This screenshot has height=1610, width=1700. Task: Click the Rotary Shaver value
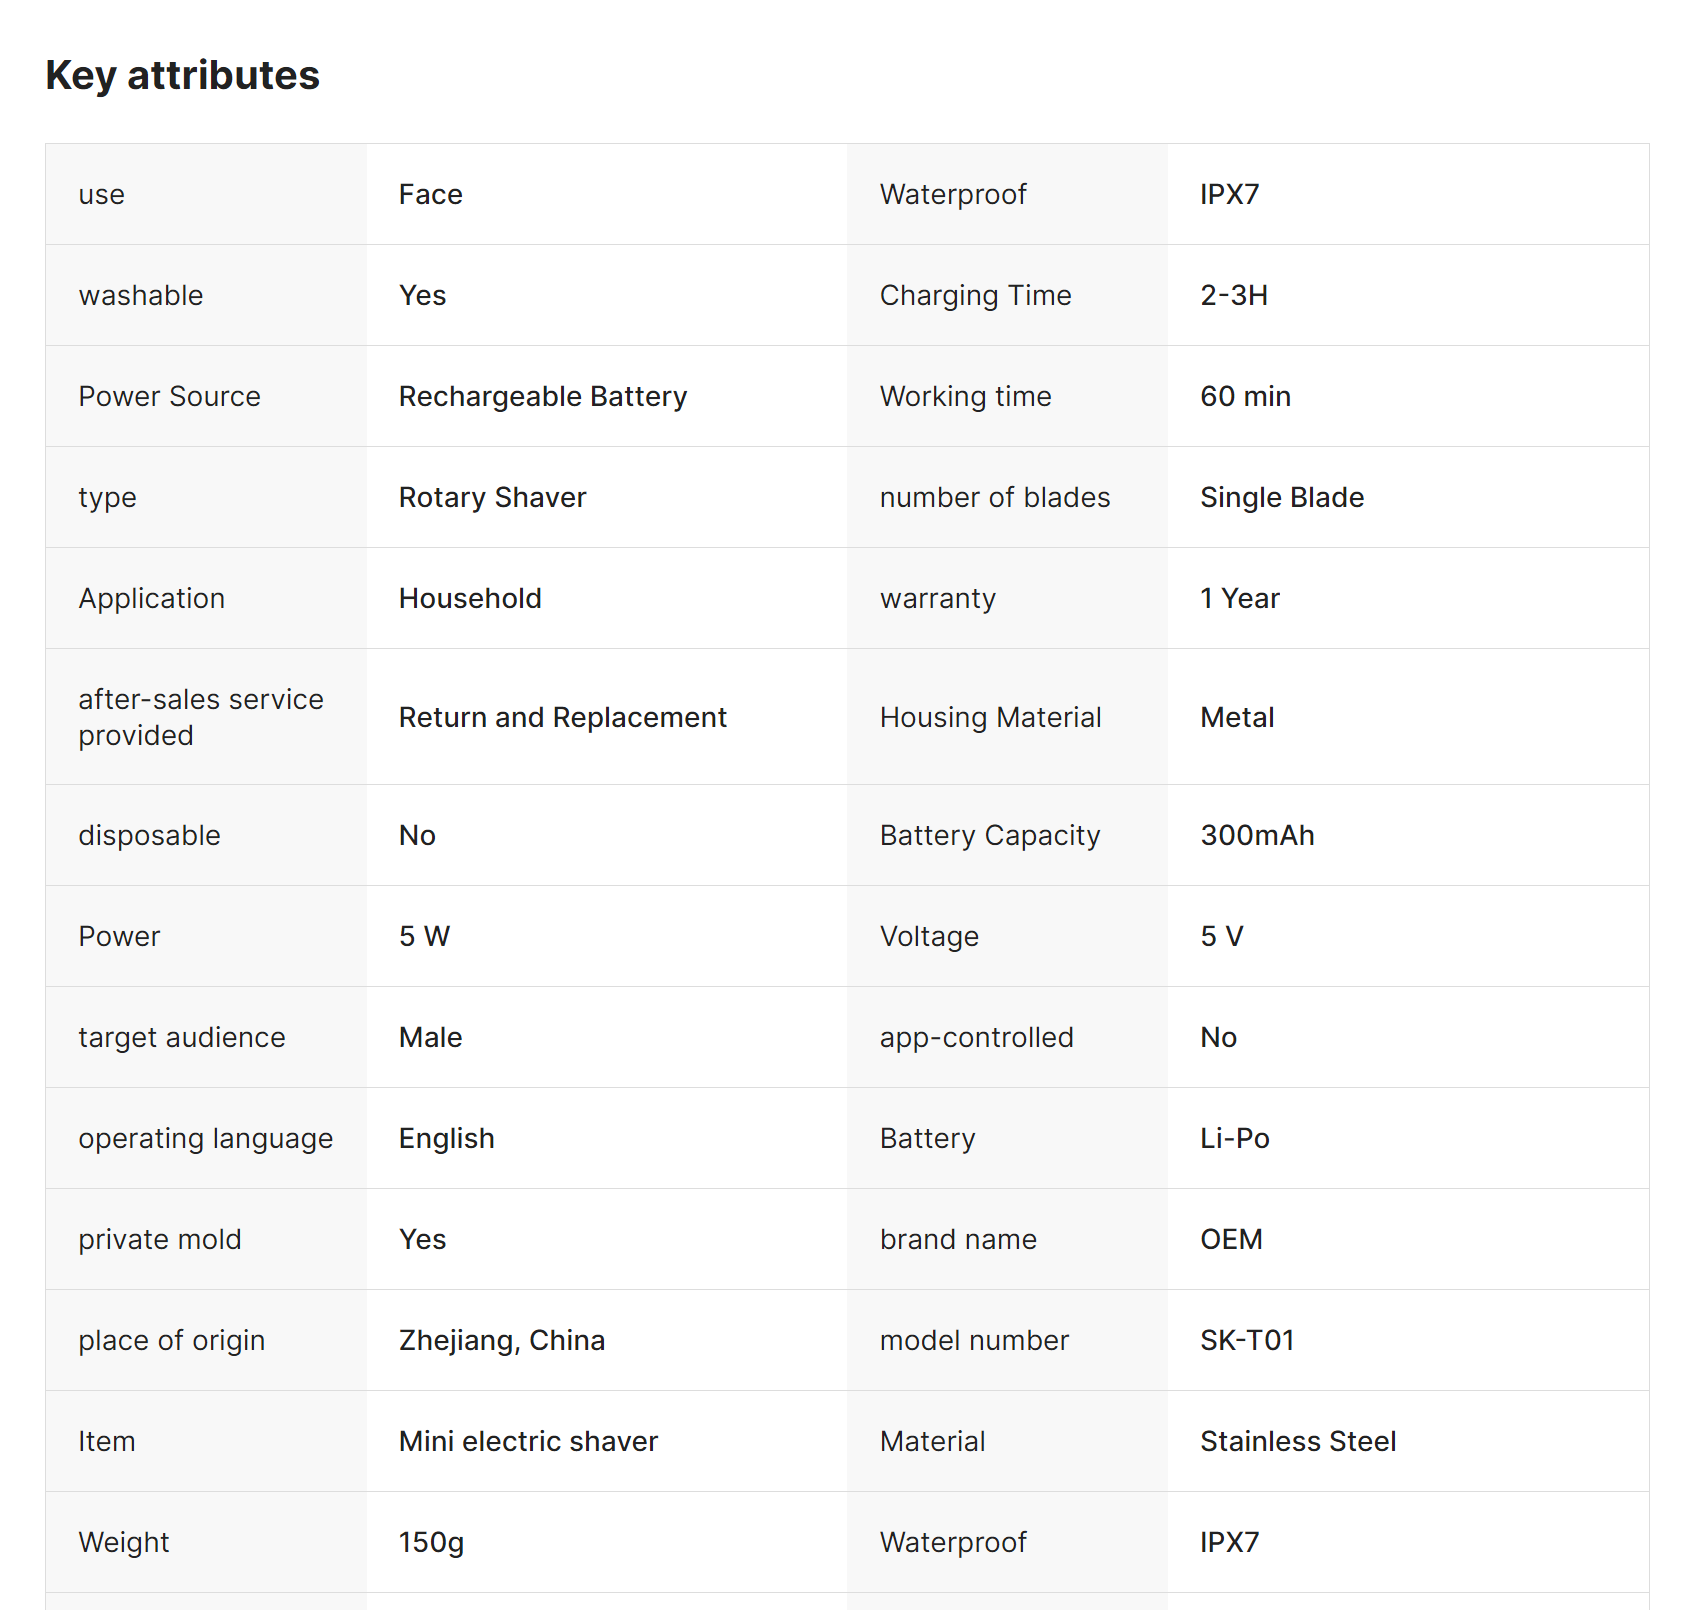[x=492, y=498]
